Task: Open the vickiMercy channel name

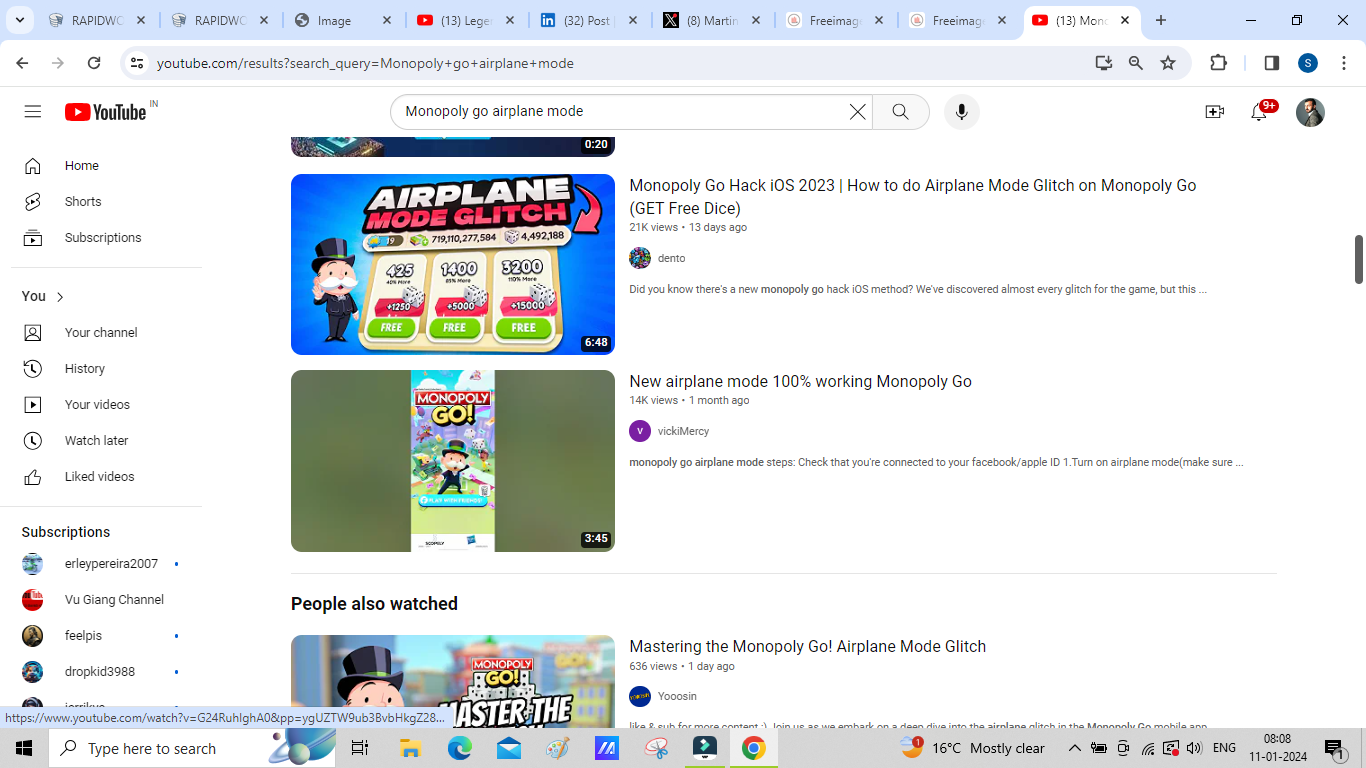Action: (683, 432)
